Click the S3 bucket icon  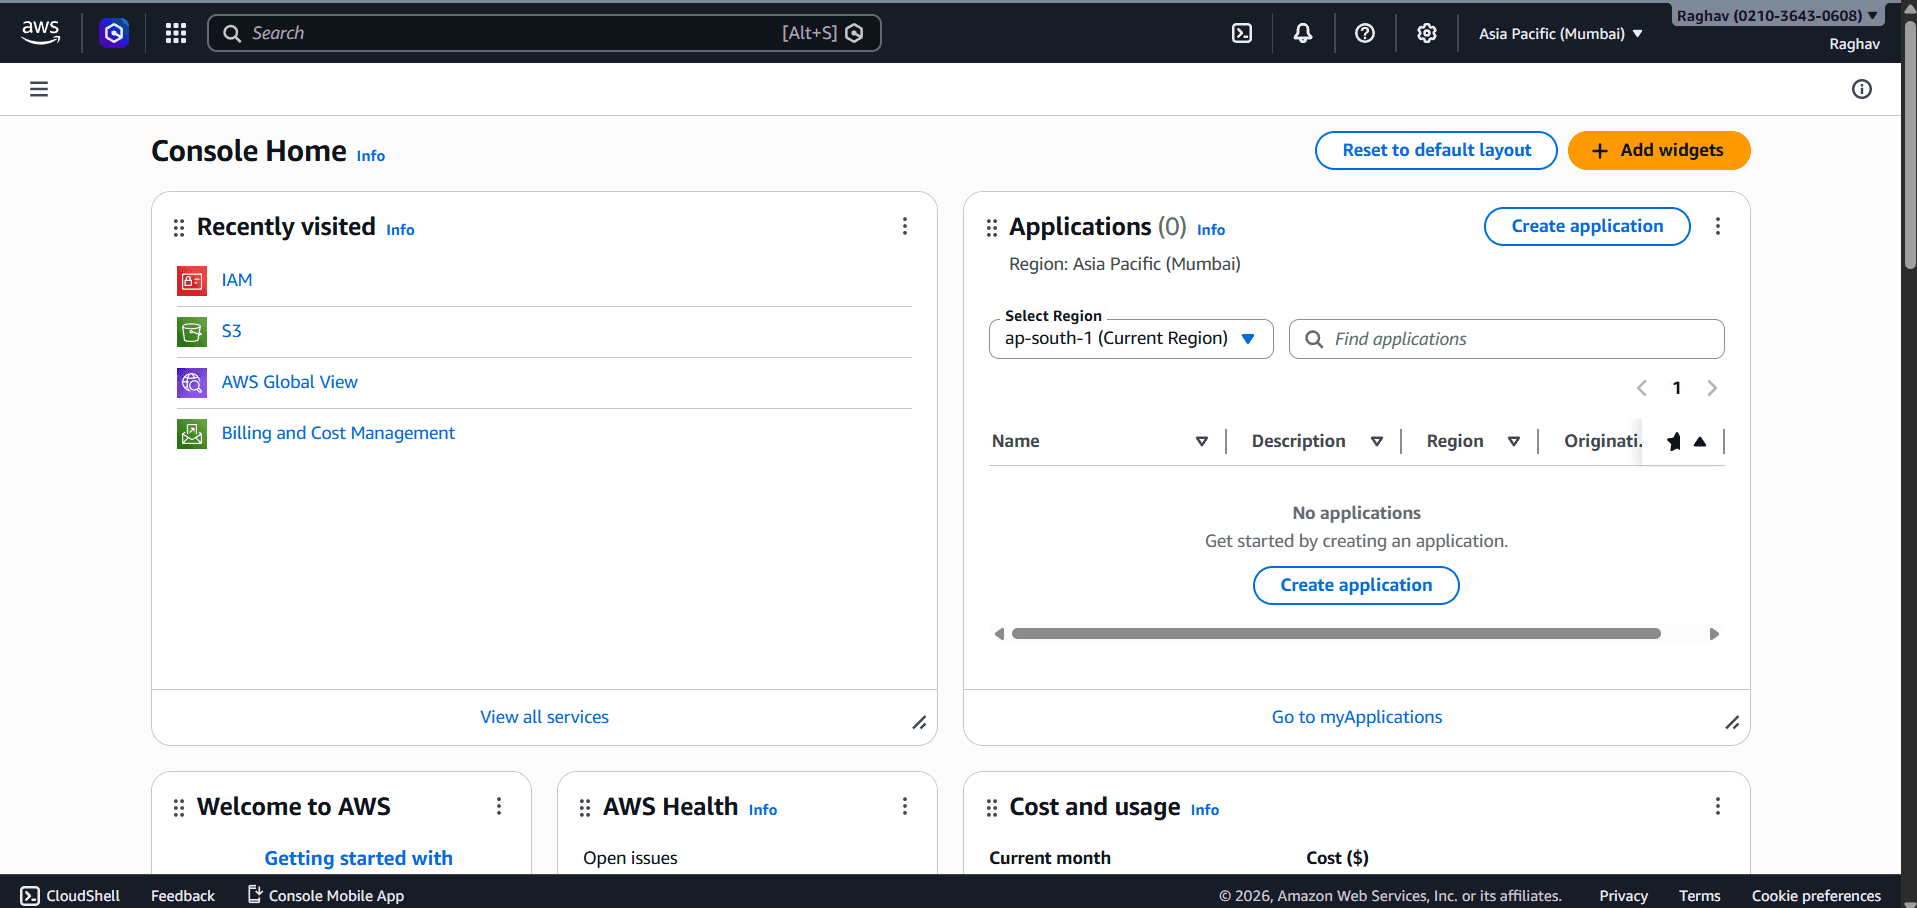(x=191, y=331)
